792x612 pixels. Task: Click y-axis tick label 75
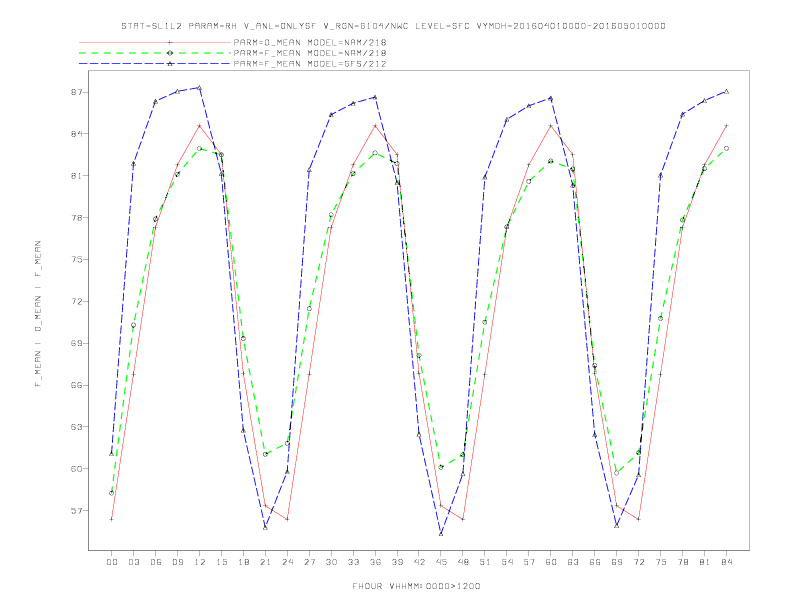pyautogui.click(x=77, y=260)
